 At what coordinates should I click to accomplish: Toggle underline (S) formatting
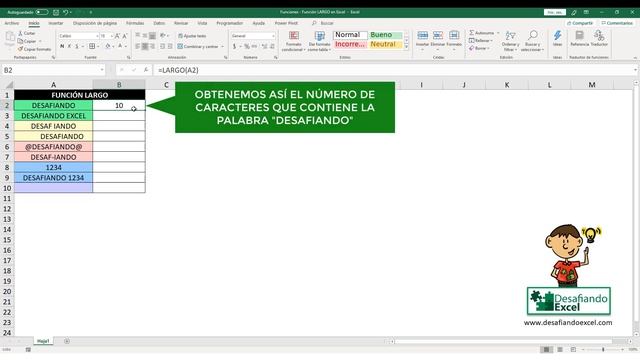76,47
